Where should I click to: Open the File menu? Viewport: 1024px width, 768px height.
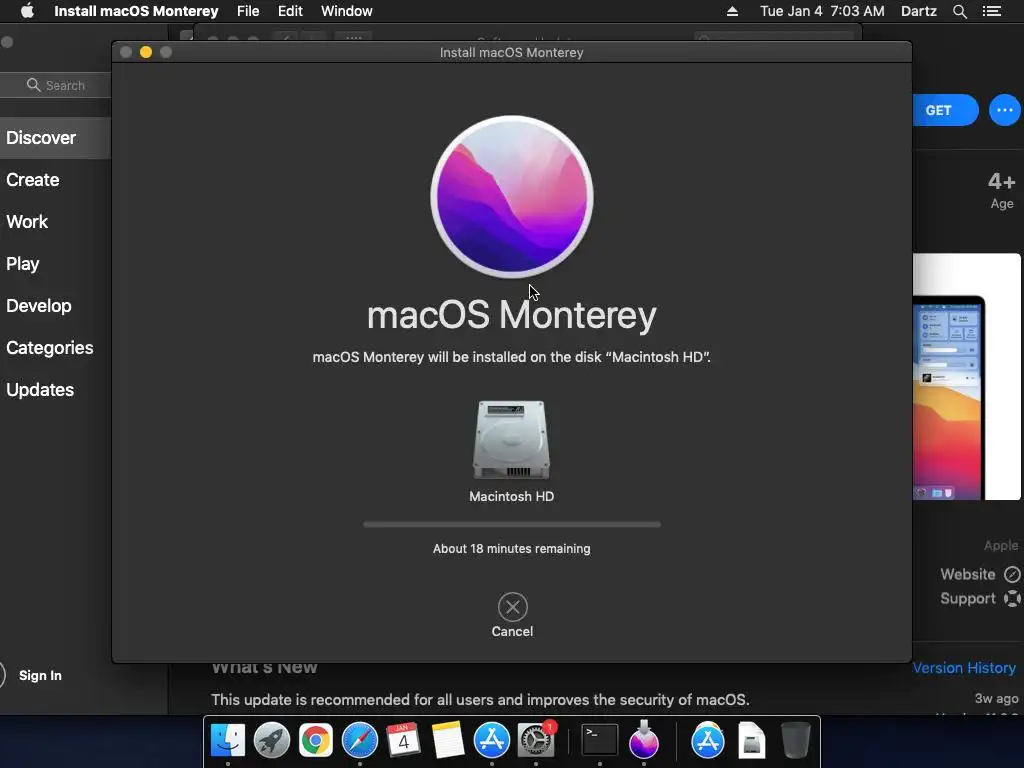click(248, 11)
